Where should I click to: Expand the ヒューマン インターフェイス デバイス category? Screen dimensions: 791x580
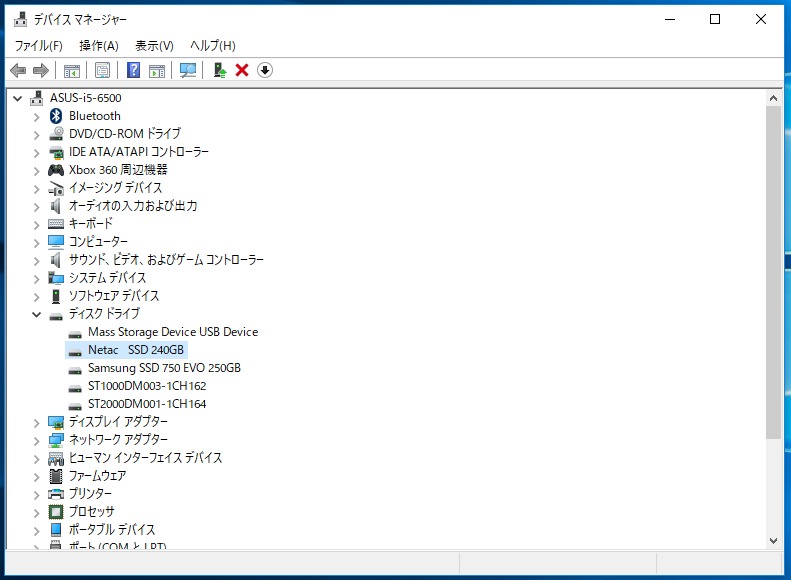(x=36, y=459)
